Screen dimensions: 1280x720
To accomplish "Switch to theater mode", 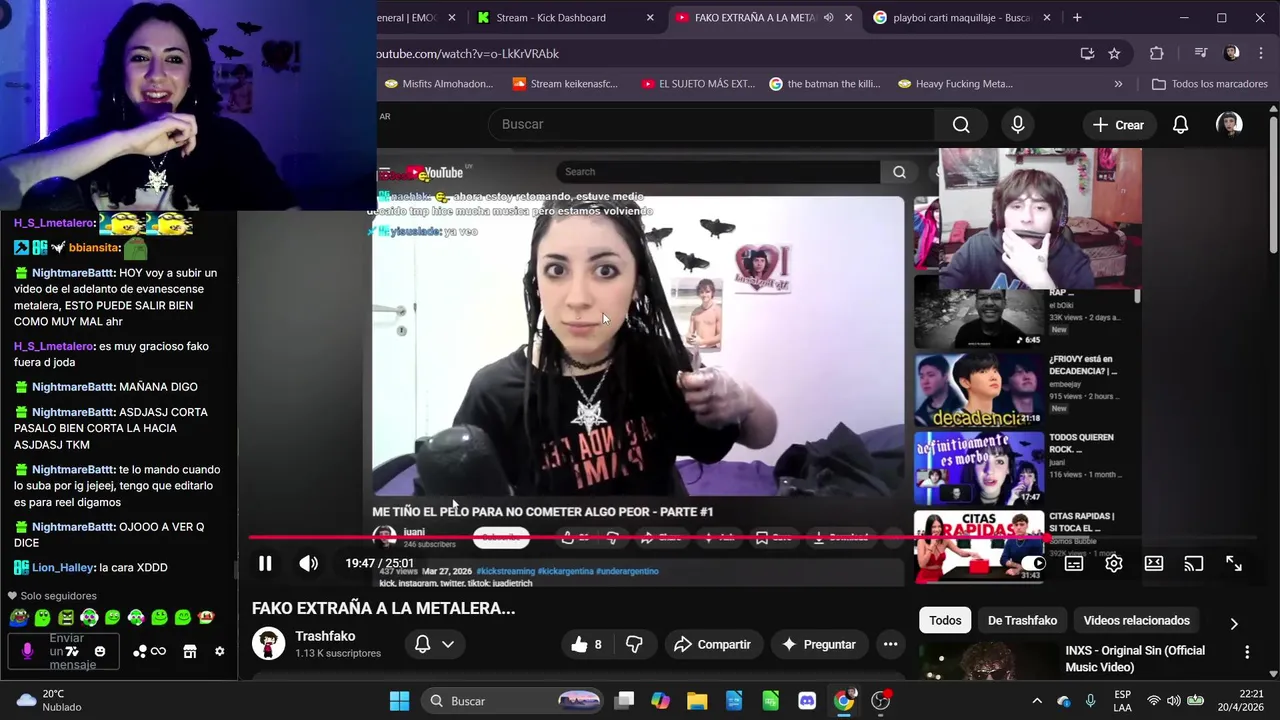I will [1154, 564].
